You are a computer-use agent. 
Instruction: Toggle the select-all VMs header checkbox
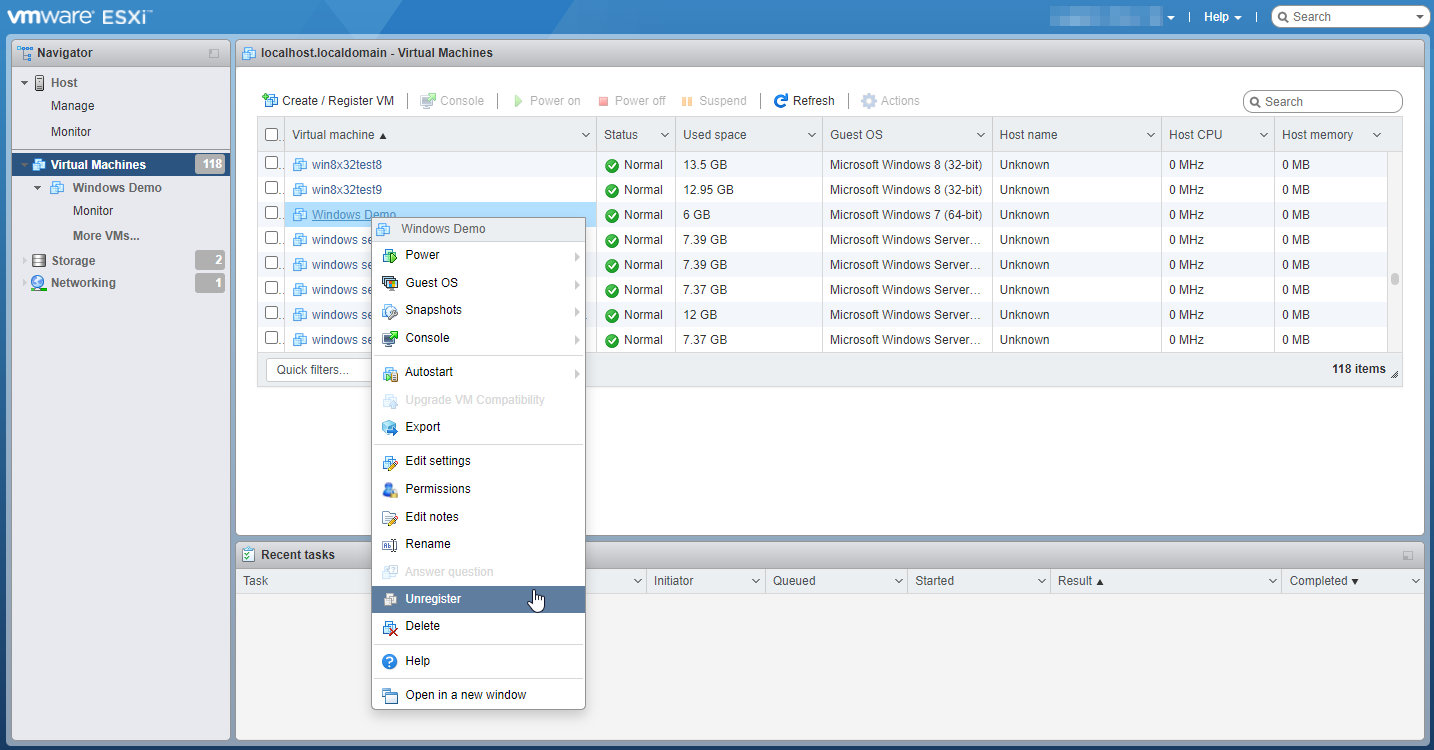pos(271,135)
